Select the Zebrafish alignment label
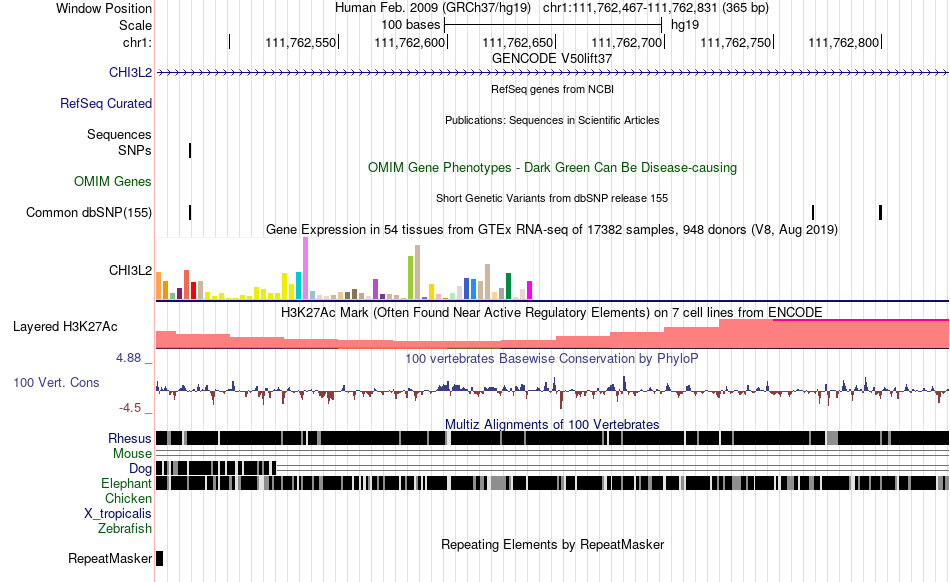 125,529
